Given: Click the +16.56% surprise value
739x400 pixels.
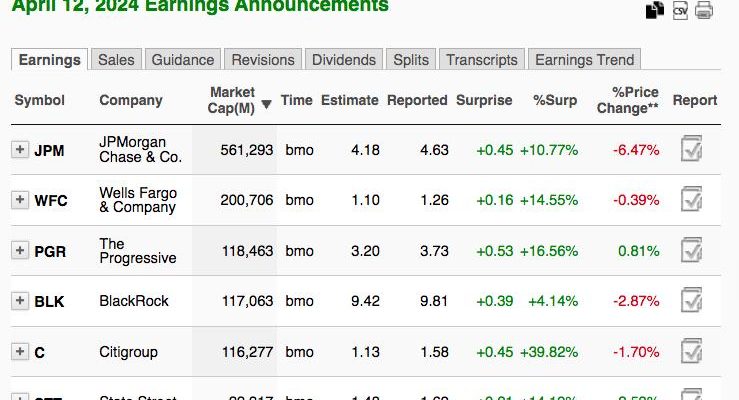Looking at the screenshot, I should [x=549, y=251].
